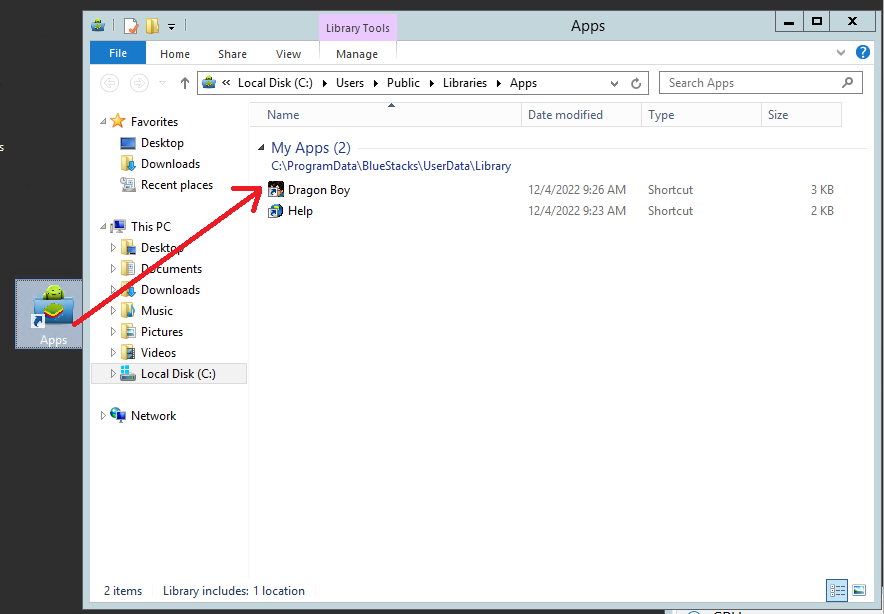This screenshot has width=884, height=614.
Task: Open the recent locations dropdown arrow
Action: (x=162, y=83)
